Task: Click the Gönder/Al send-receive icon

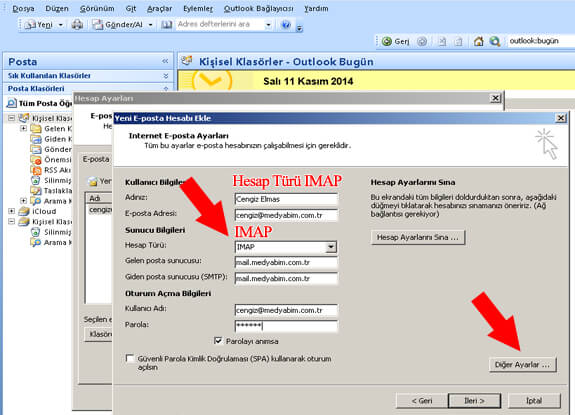Action: click(98, 25)
